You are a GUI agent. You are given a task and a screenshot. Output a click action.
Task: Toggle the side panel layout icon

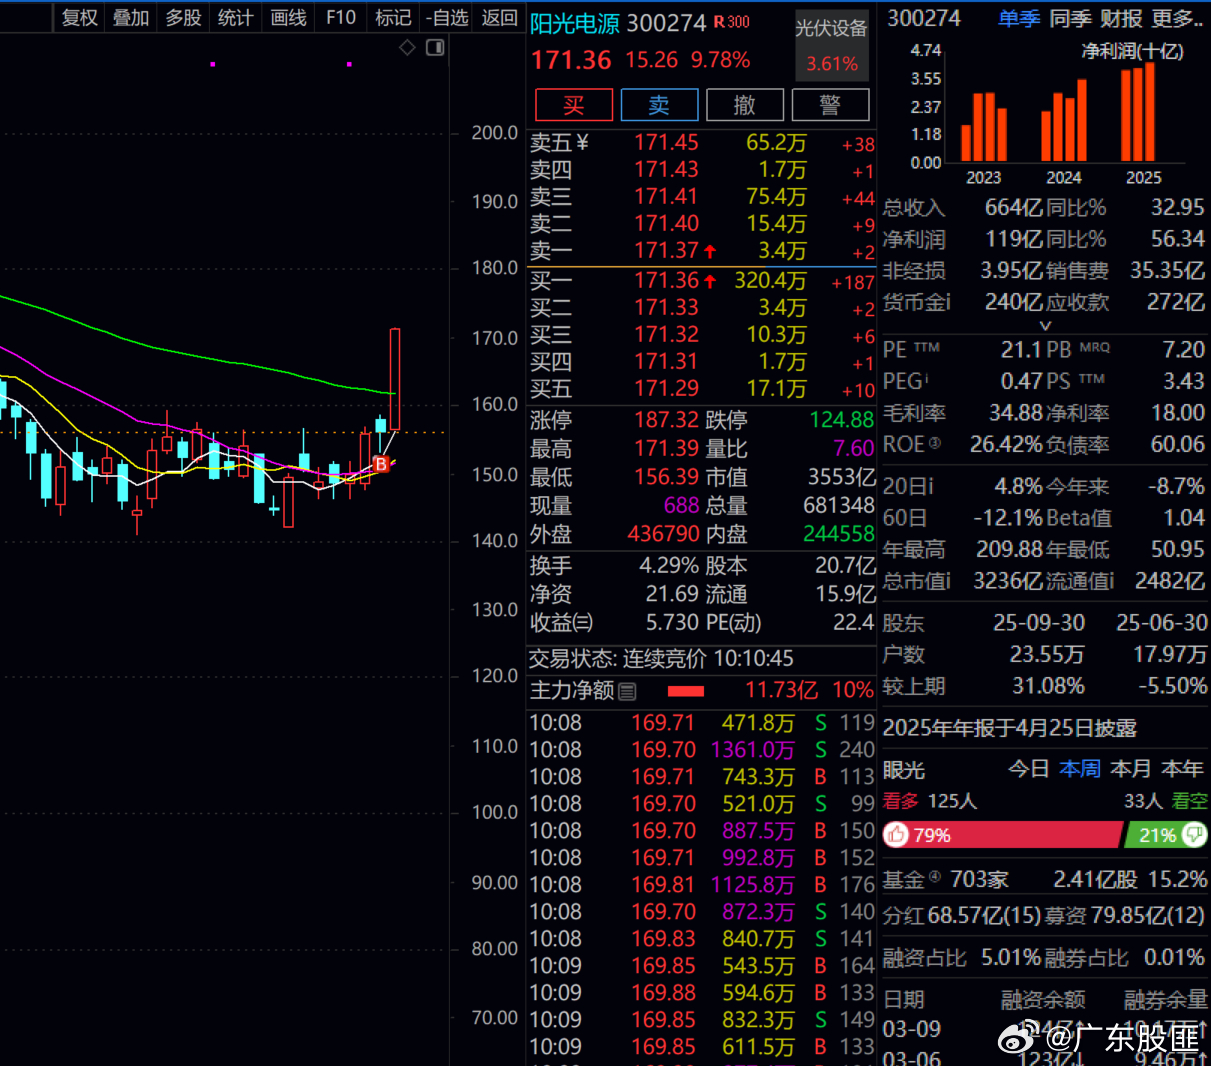click(435, 48)
